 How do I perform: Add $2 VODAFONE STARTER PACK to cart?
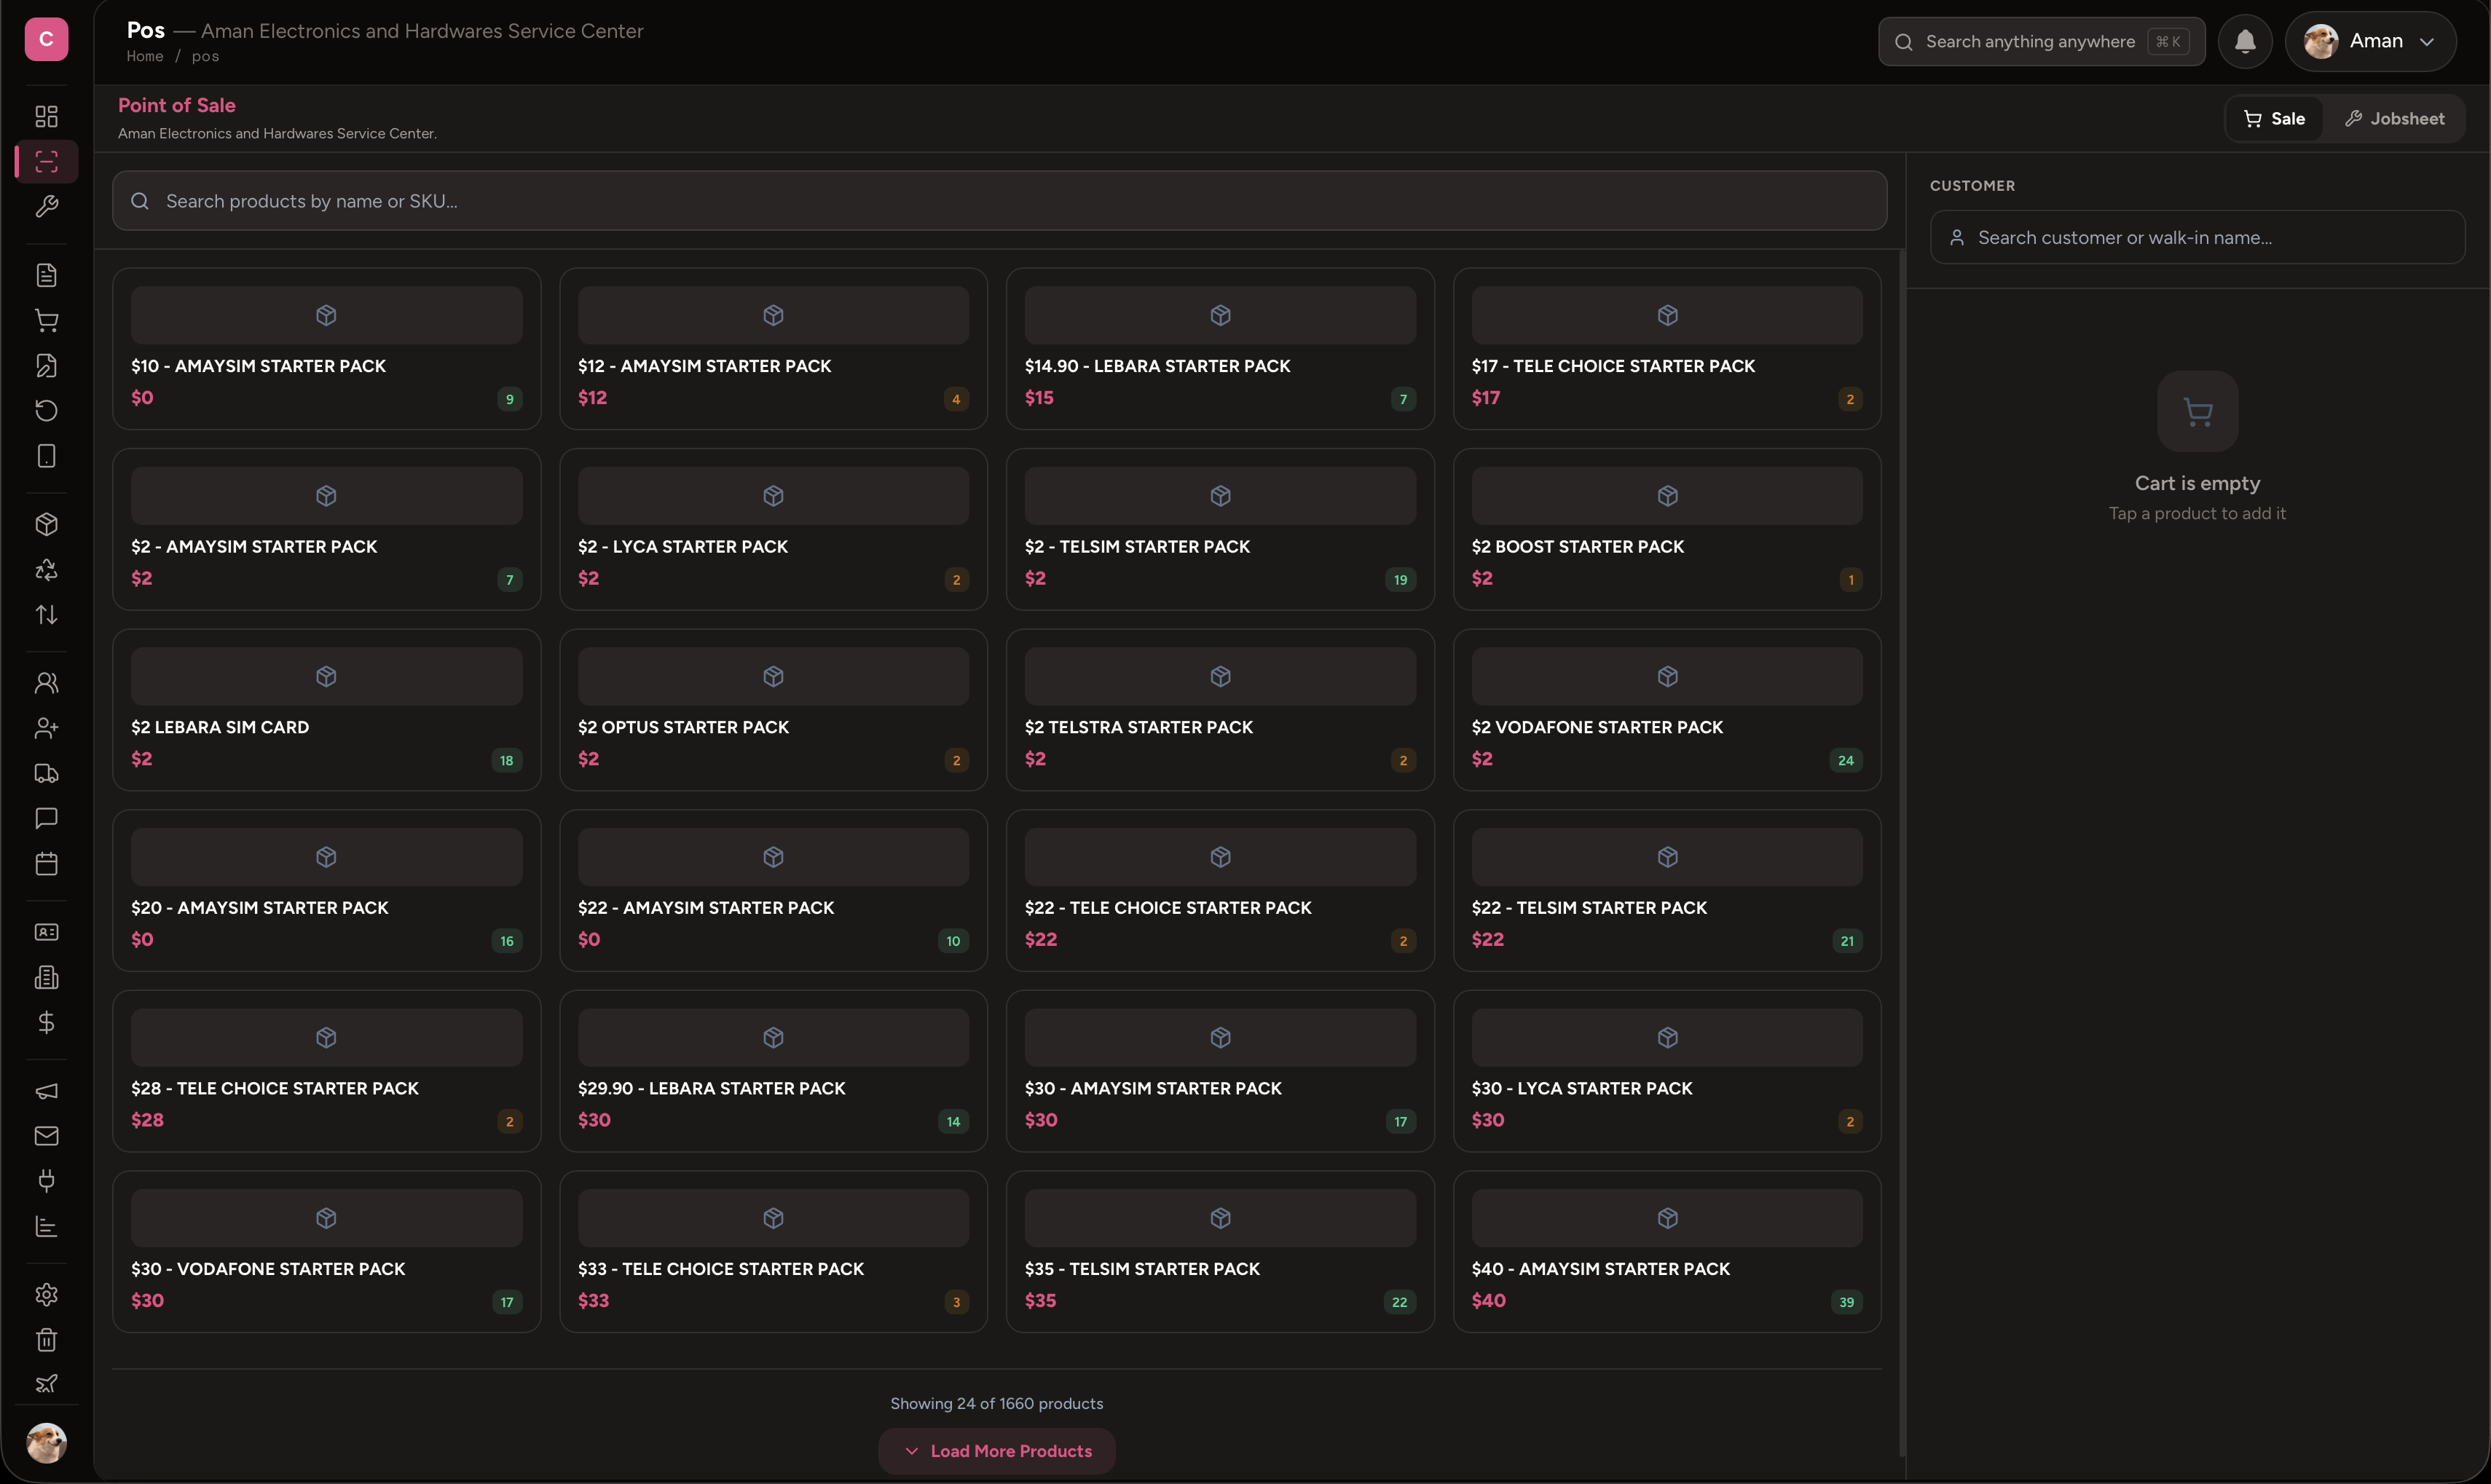point(1667,710)
